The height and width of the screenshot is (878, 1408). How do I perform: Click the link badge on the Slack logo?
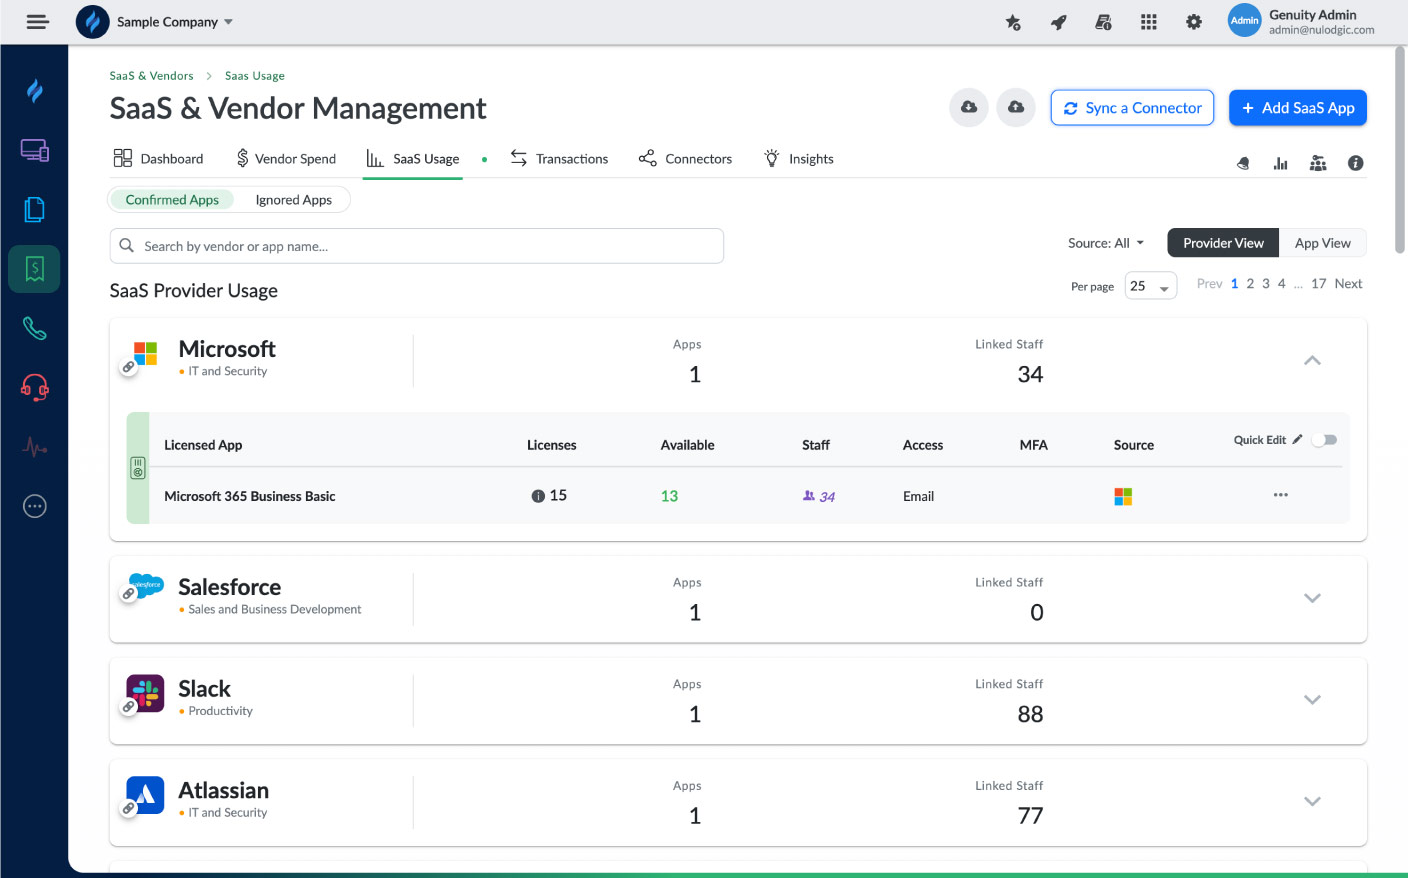(x=128, y=707)
